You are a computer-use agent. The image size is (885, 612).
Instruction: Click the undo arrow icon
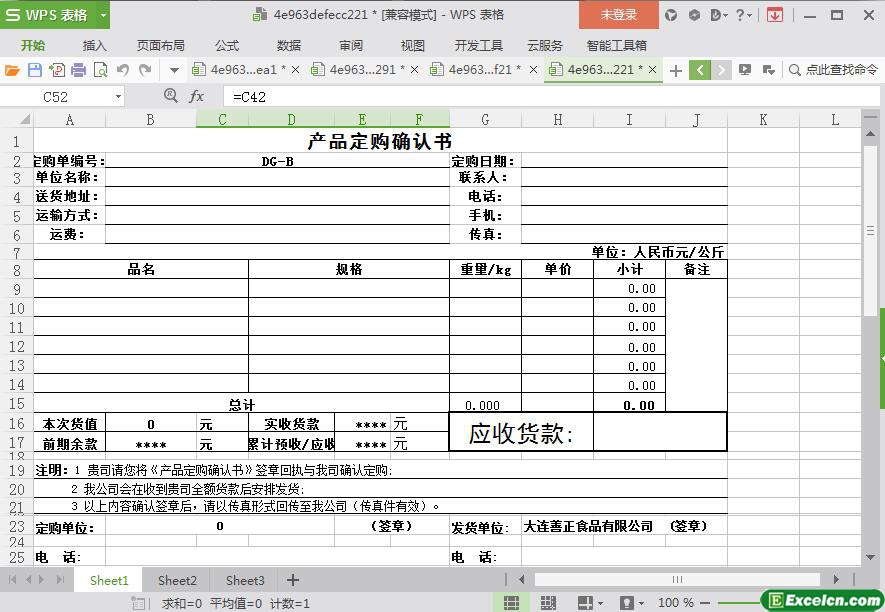click(123, 70)
